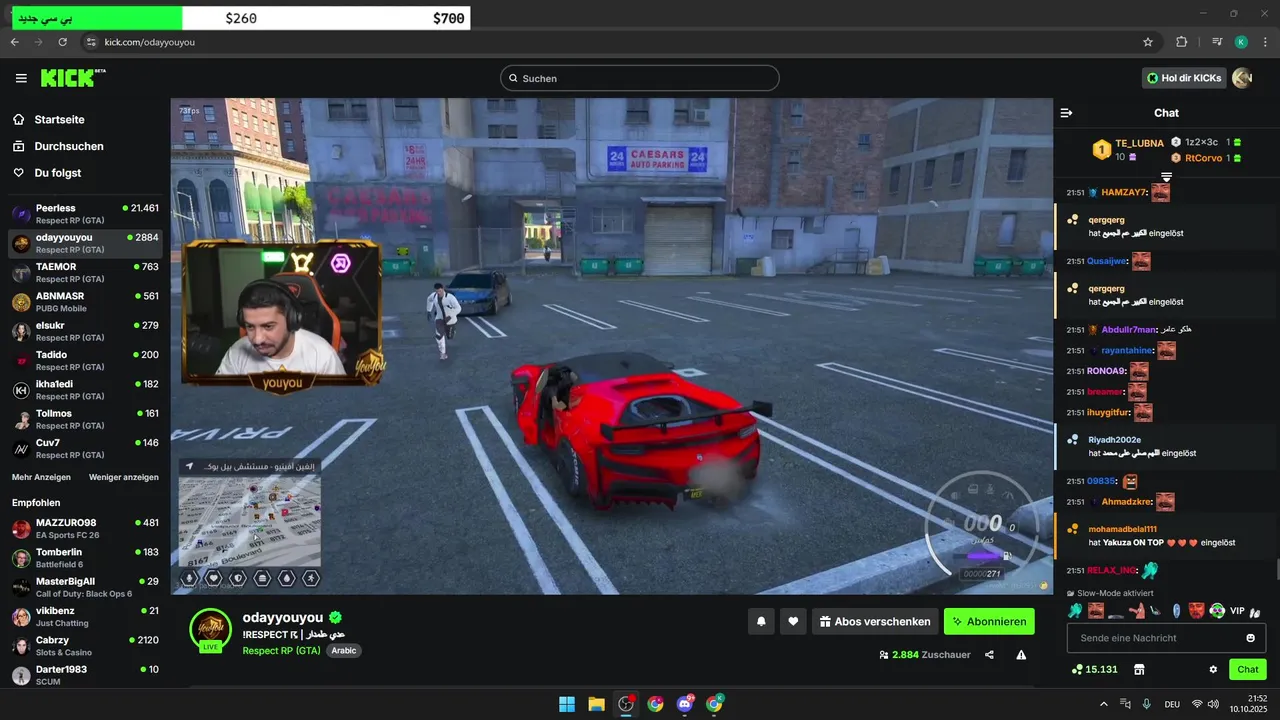Click the 15.131 channel points balance
The height and width of the screenshot is (720, 1280).
tap(1094, 669)
